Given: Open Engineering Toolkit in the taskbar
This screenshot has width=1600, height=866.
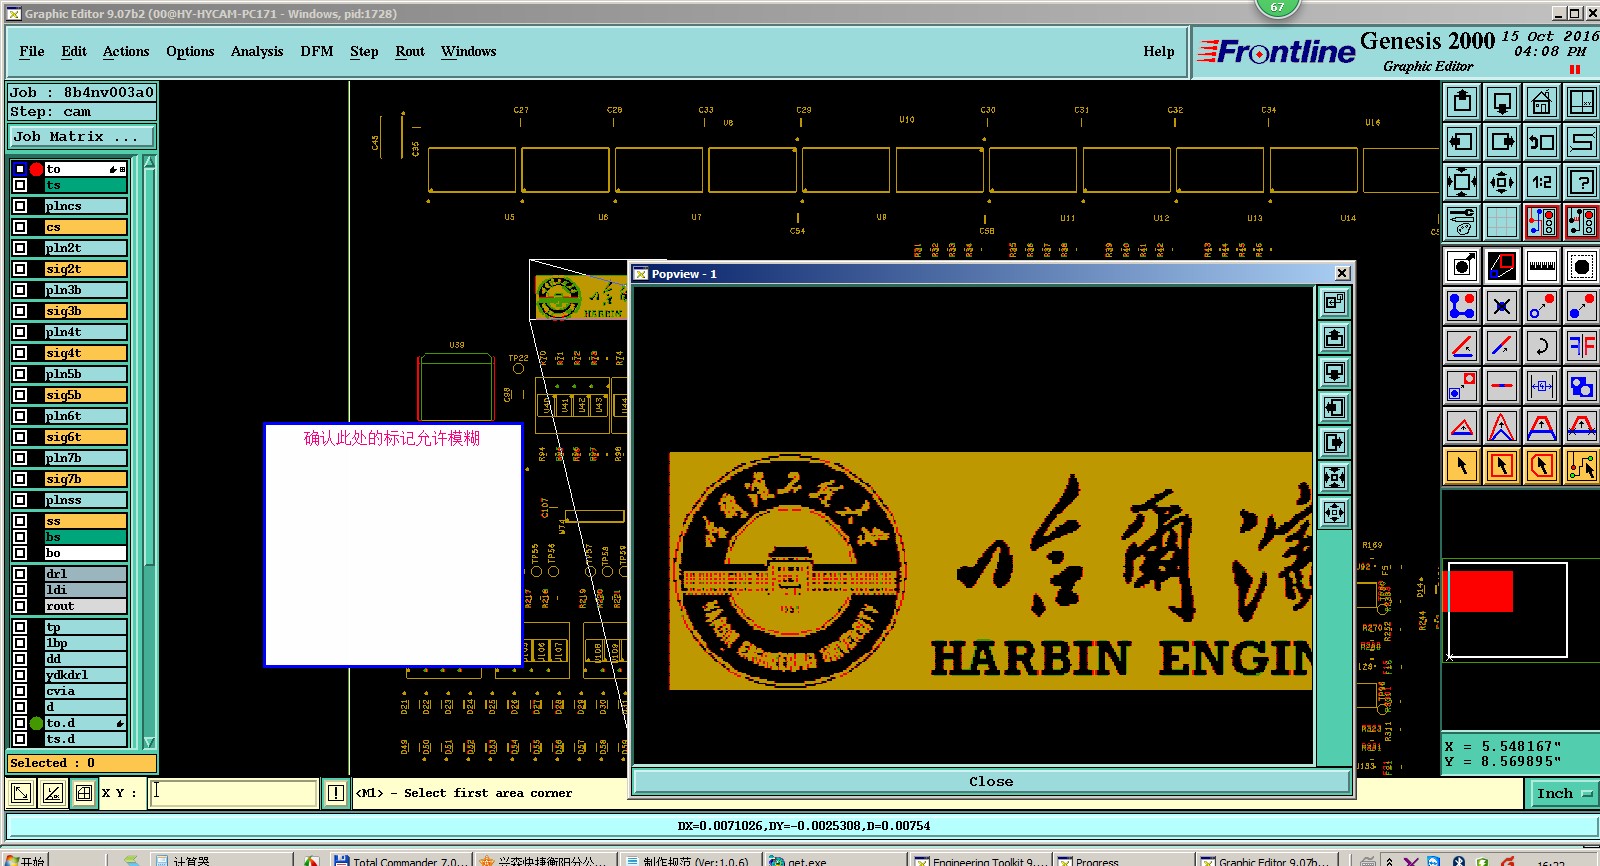Looking at the screenshot, I should (x=980, y=860).
